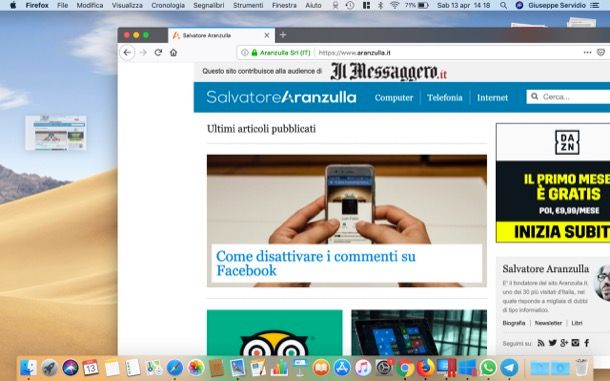Go to the Firefox home page
Viewport: 610px width, 381px height.
click(x=174, y=53)
